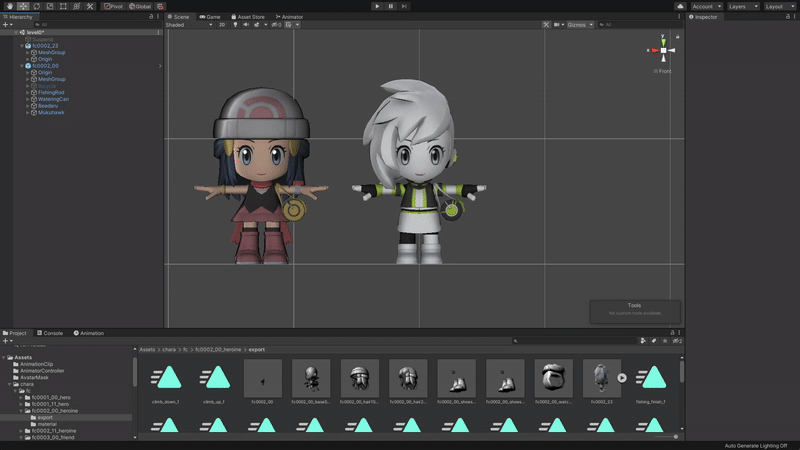The height and width of the screenshot is (450, 800).
Task: Click the Step frame button
Action: pyautogui.click(x=404, y=6)
